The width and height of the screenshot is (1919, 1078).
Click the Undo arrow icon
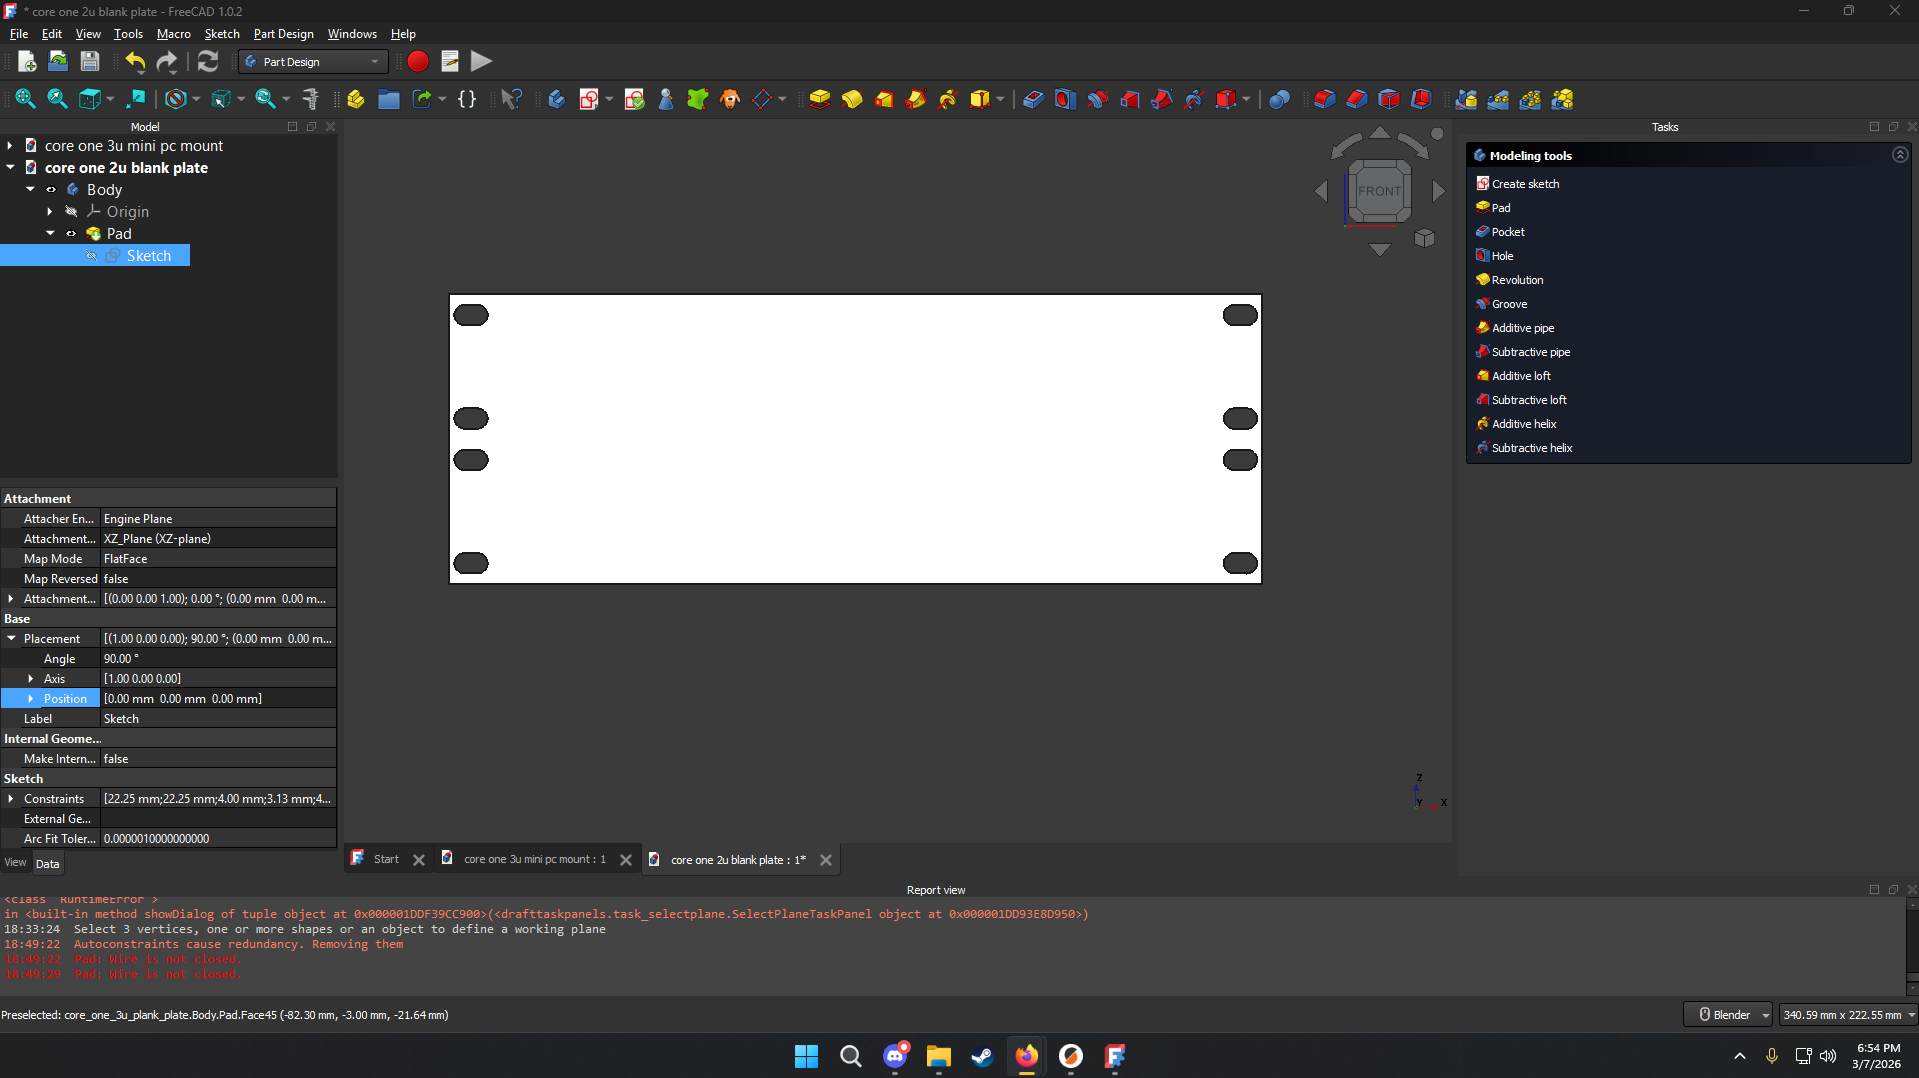point(135,62)
